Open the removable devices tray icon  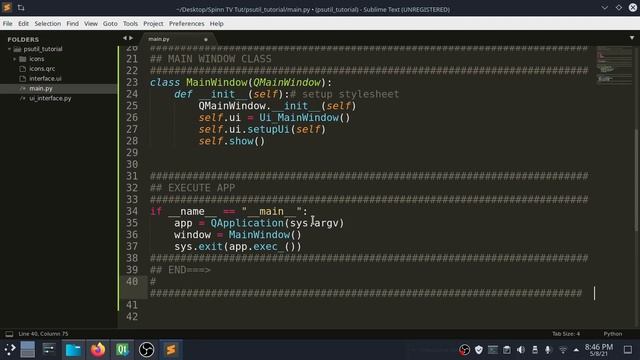click(535, 350)
